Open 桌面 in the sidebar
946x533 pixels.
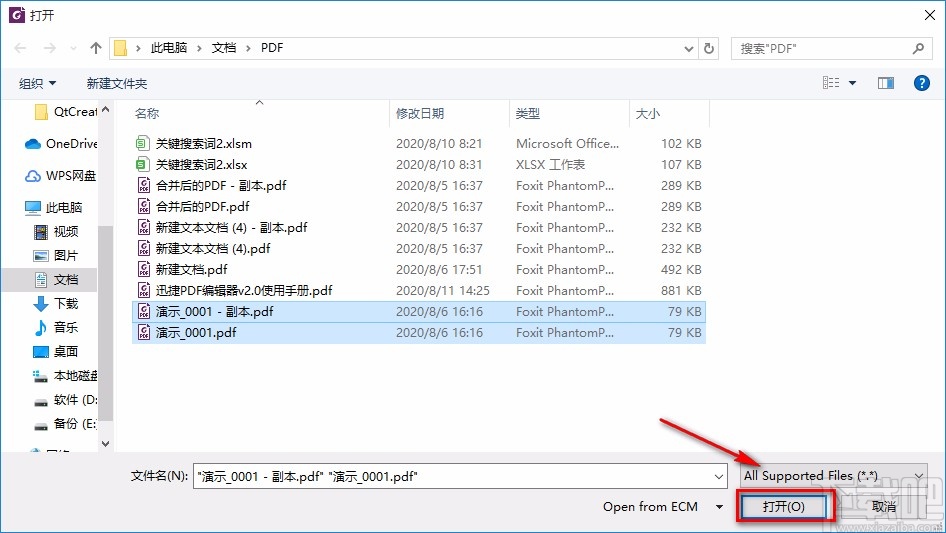(x=56, y=351)
